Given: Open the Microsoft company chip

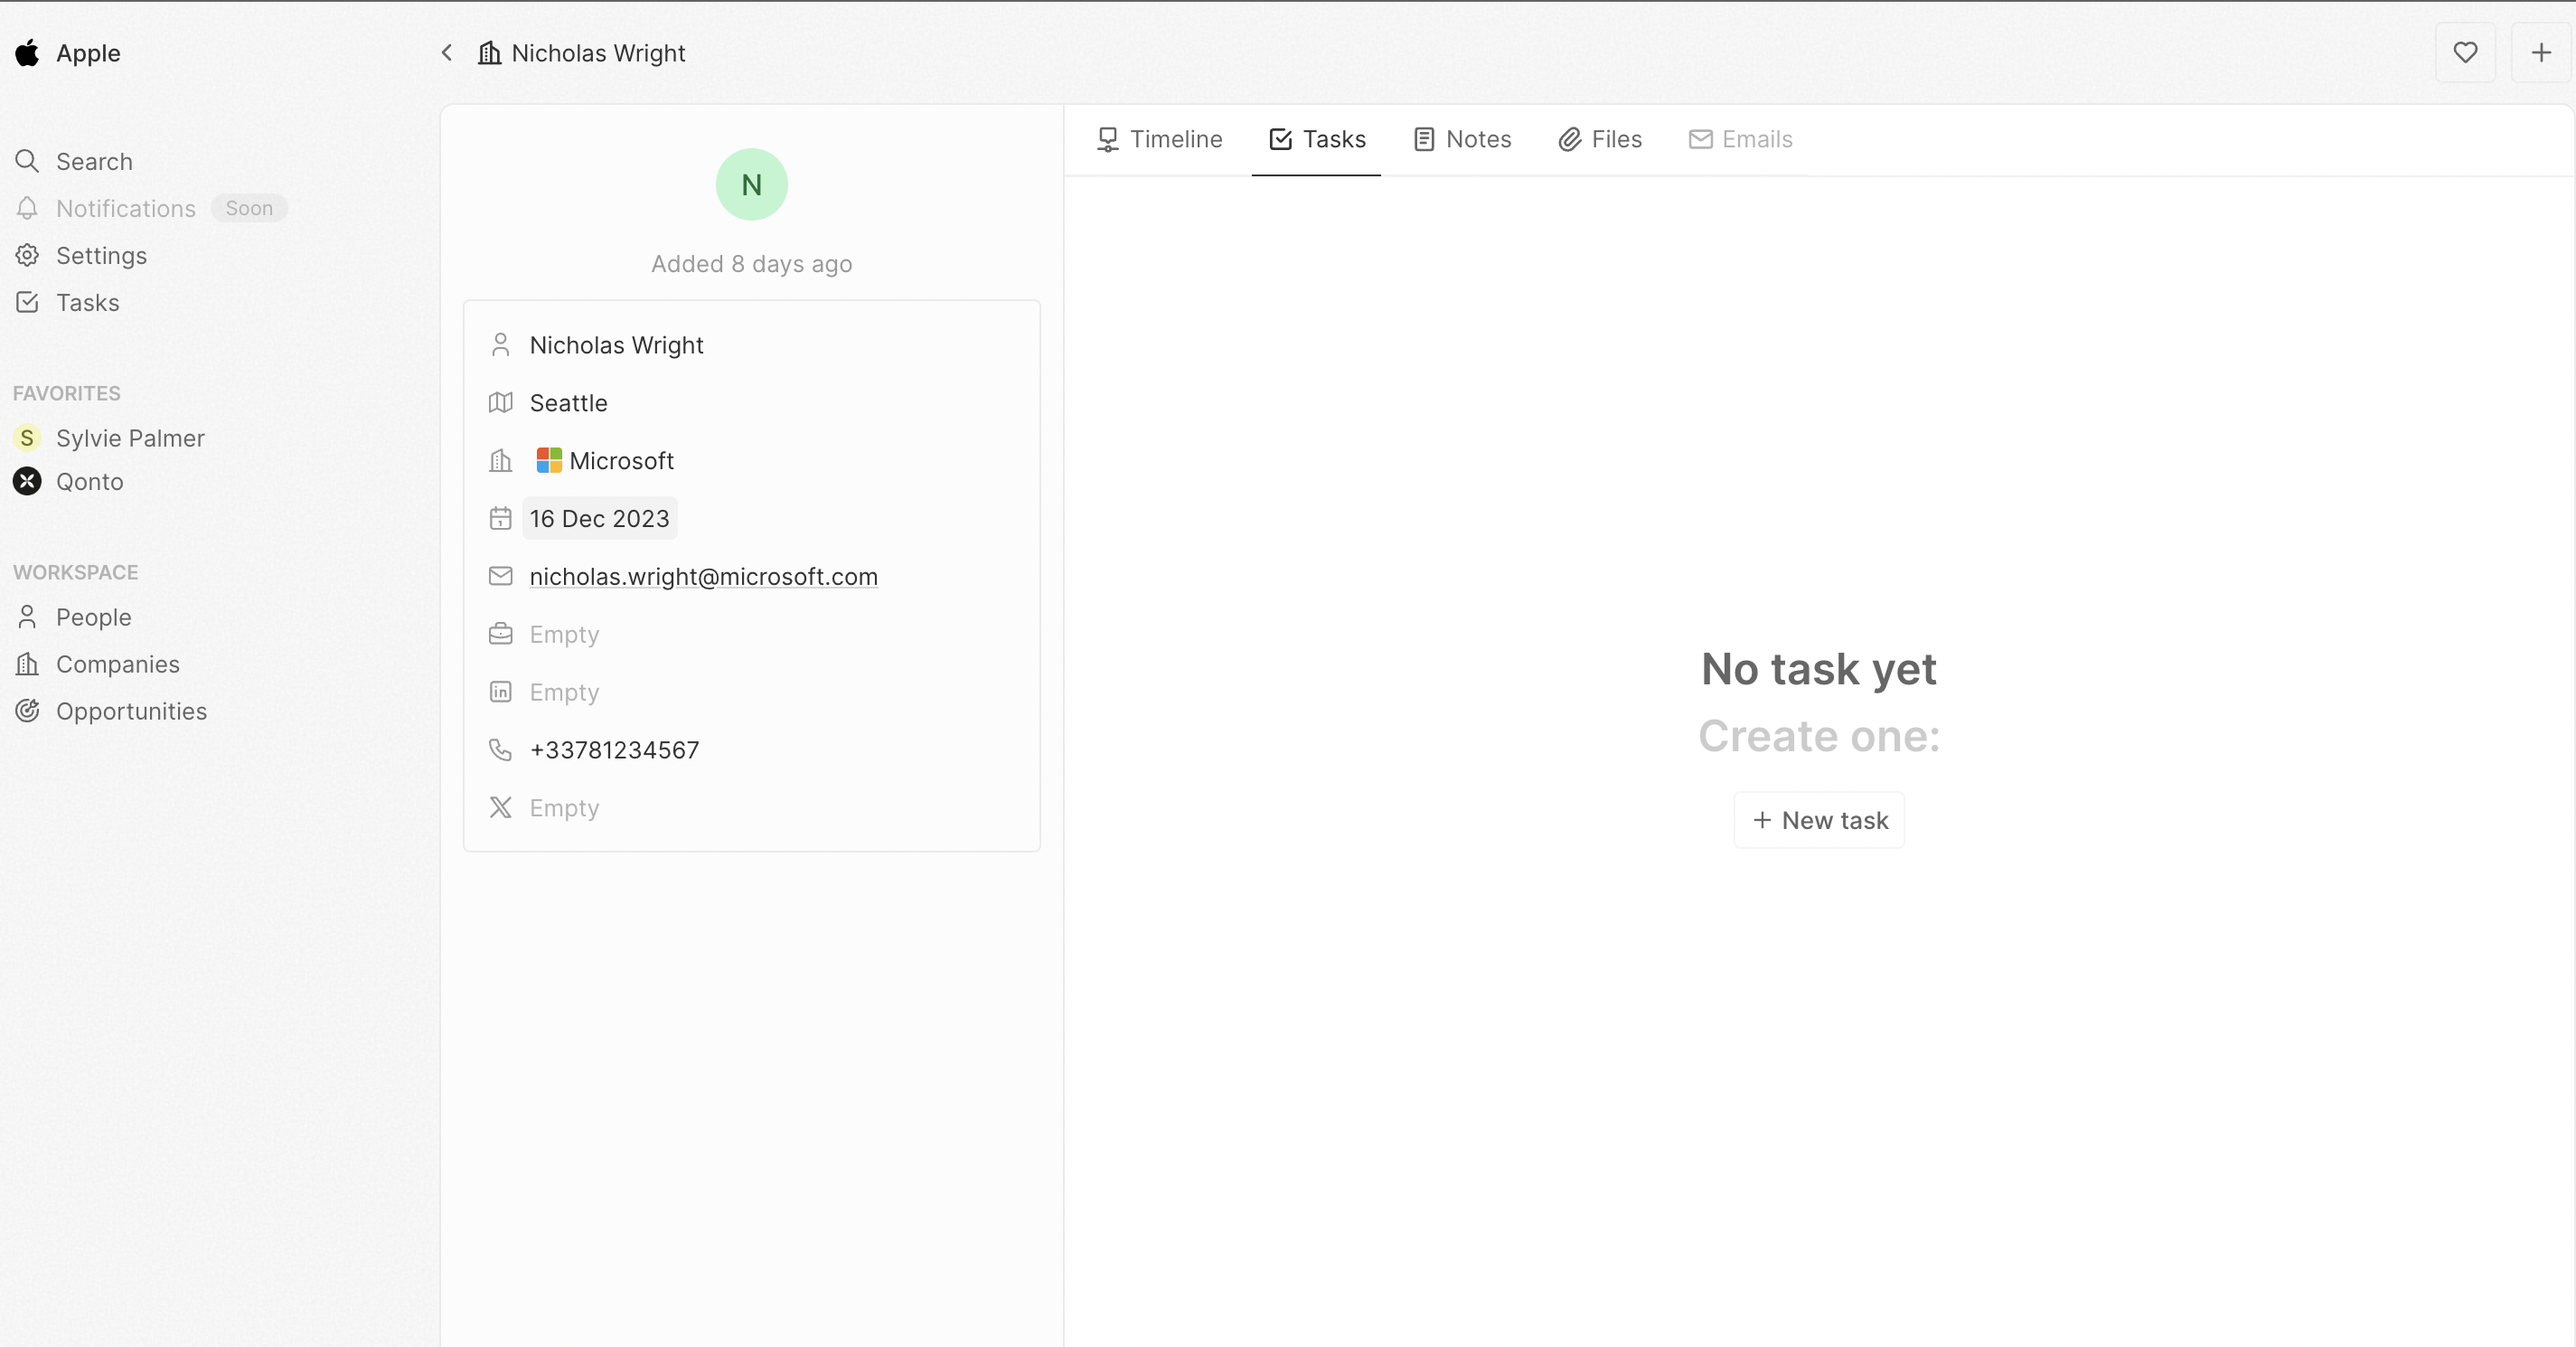Looking at the screenshot, I should (x=605, y=461).
